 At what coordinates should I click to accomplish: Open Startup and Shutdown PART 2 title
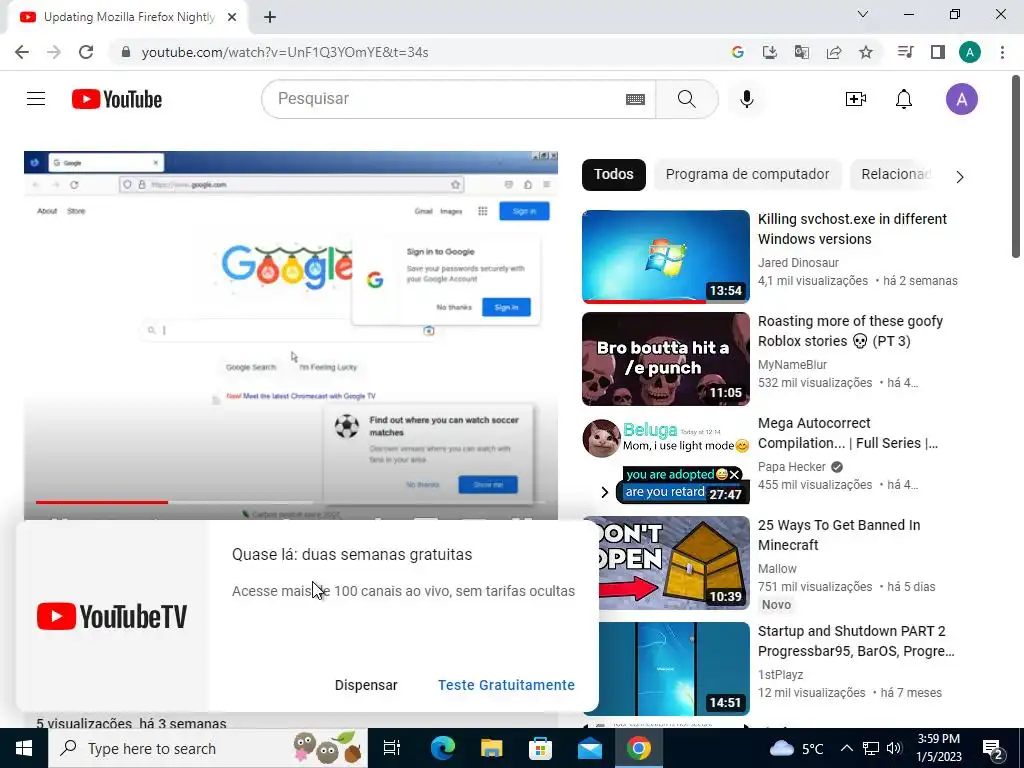point(856,641)
